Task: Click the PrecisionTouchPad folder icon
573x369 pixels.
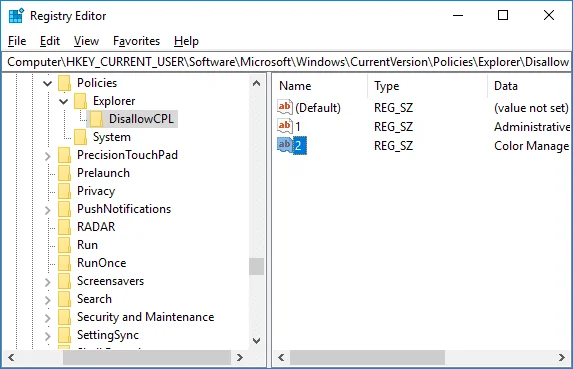Action: coord(65,155)
